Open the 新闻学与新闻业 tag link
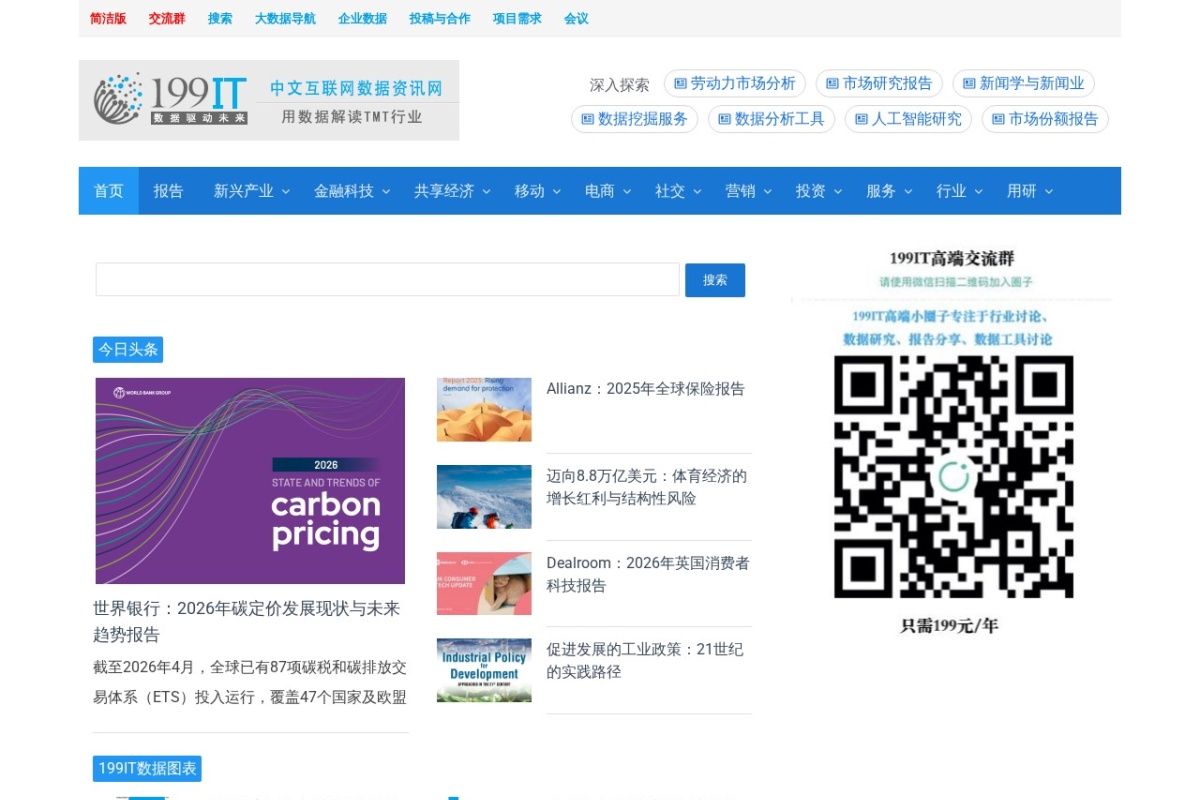 1023,84
